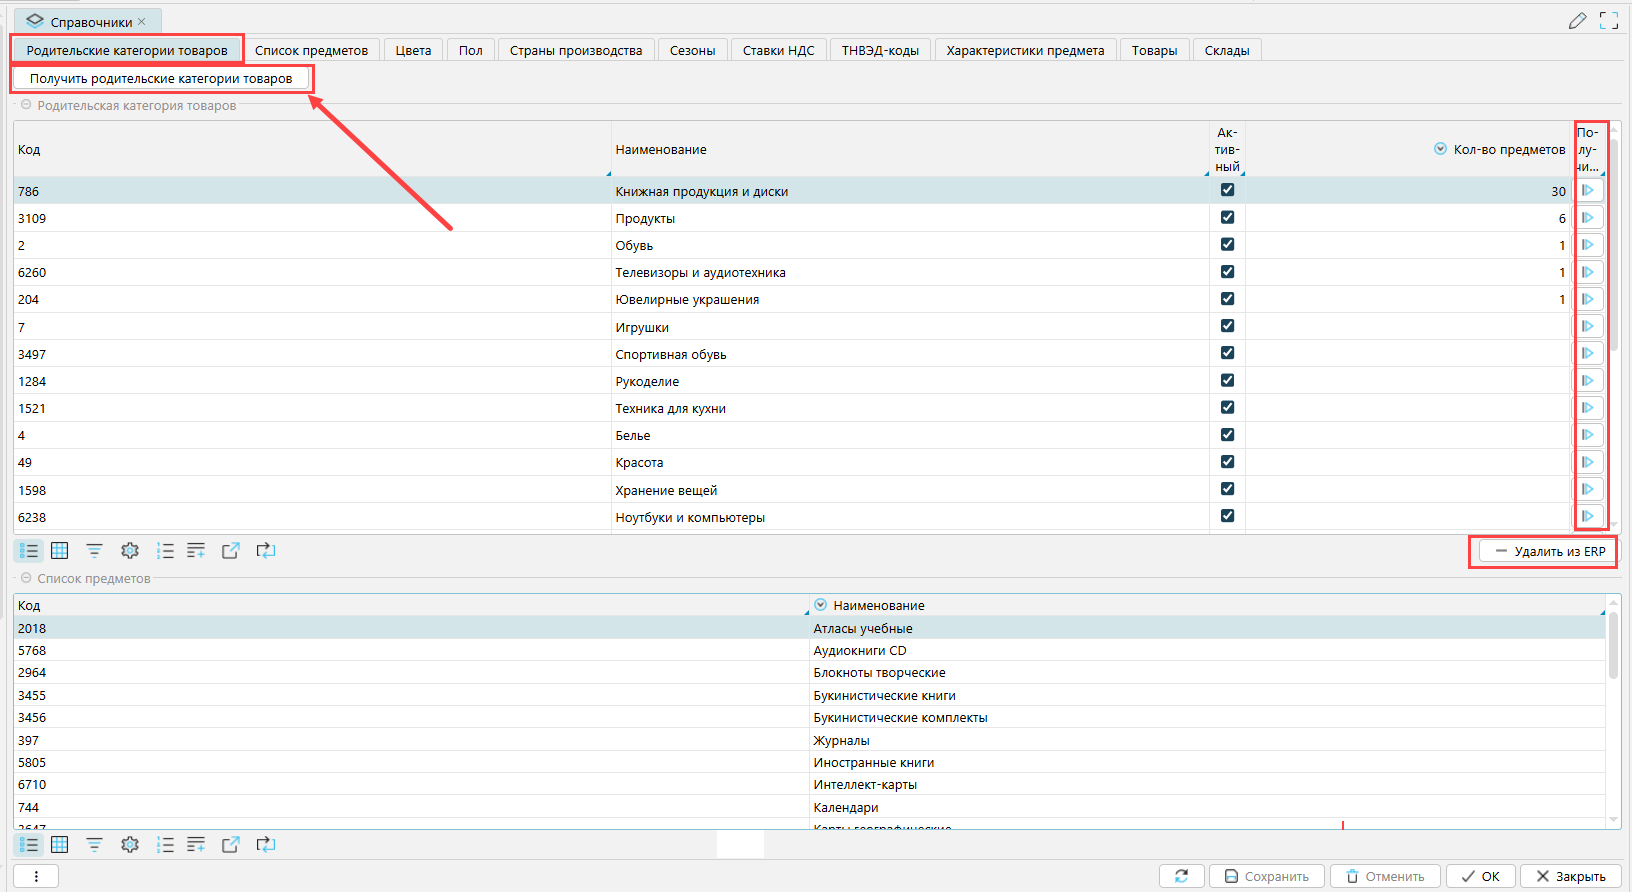The height and width of the screenshot is (892, 1632).
Task: Uncheck the active checkbox for Ювелирные украшения
Action: (1227, 299)
